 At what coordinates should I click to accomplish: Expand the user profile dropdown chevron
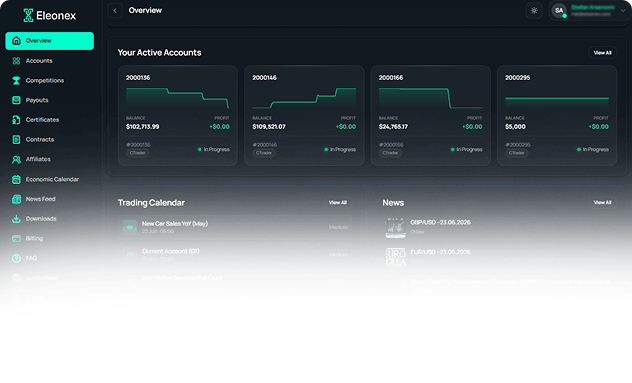pos(623,11)
